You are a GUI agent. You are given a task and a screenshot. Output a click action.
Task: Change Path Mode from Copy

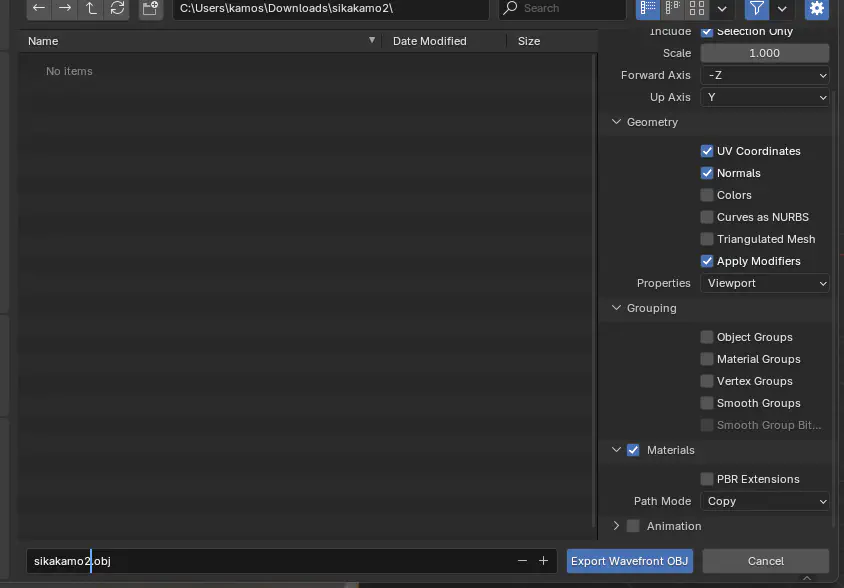tap(765, 501)
